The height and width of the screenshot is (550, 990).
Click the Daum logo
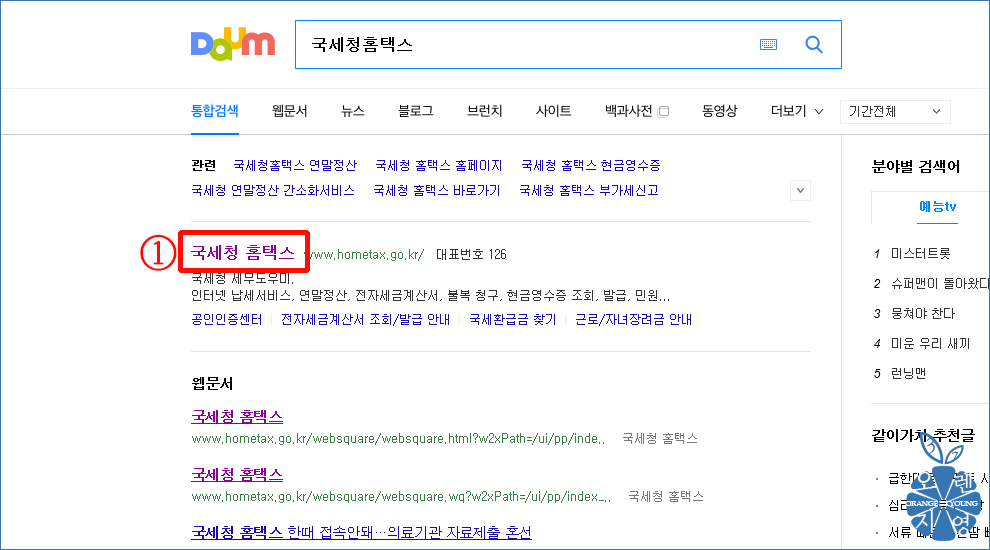233,44
